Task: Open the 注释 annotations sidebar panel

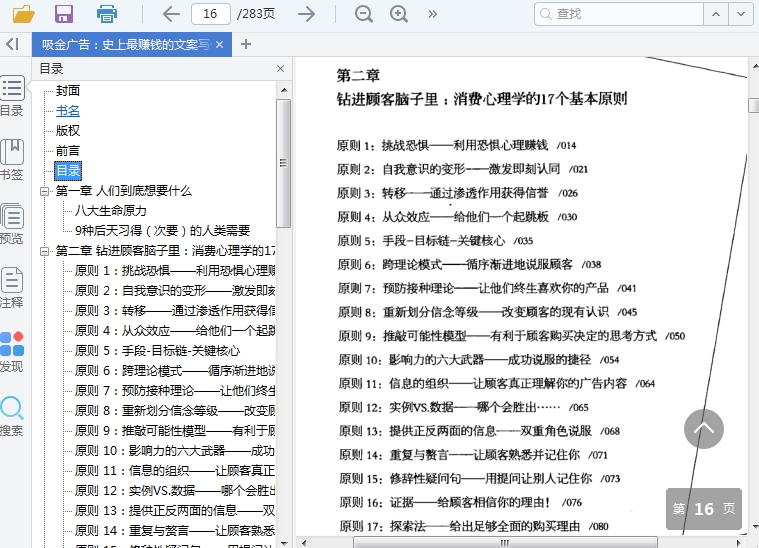Action: (12, 288)
